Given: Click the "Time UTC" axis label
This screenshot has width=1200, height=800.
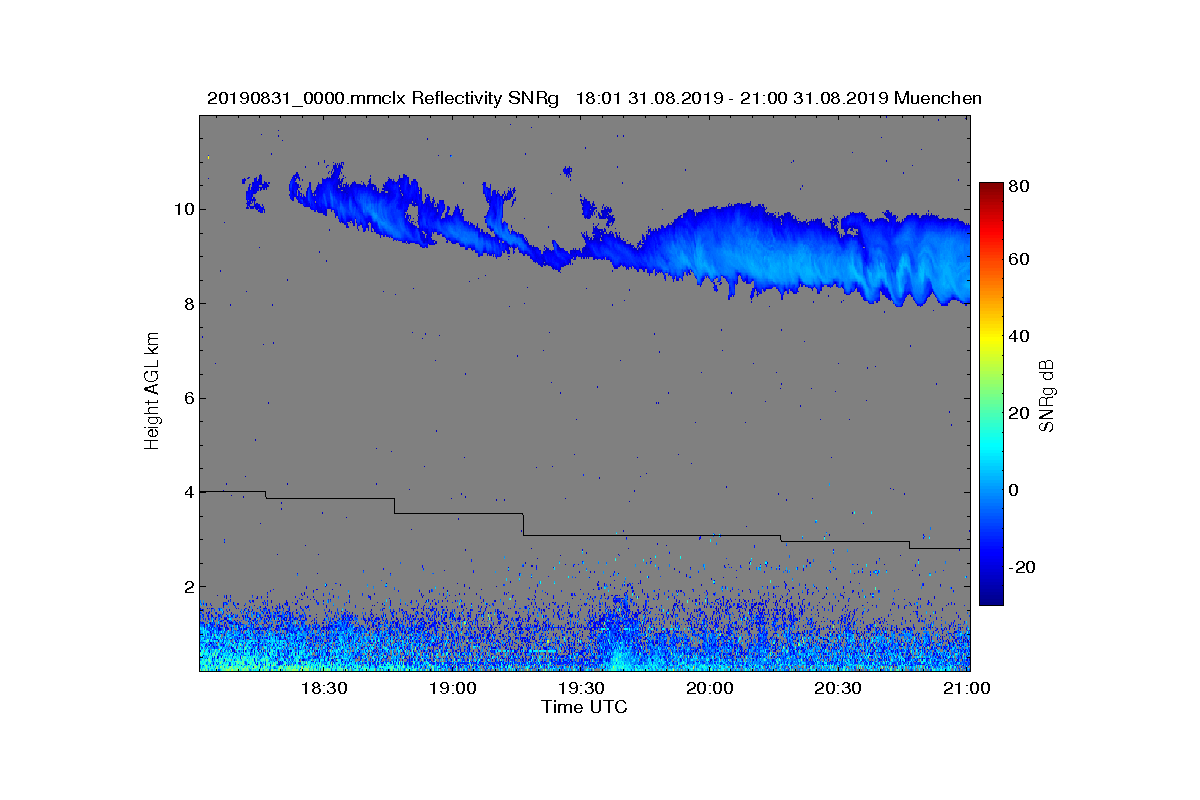Looking at the screenshot, I should pyautogui.click(x=585, y=707).
